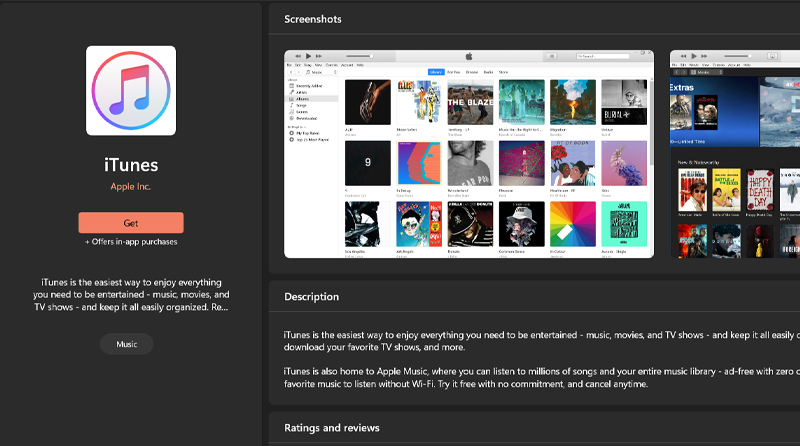800x446 pixels.
Task: Click the Store tab in the screenshot
Action: [503, 72]
